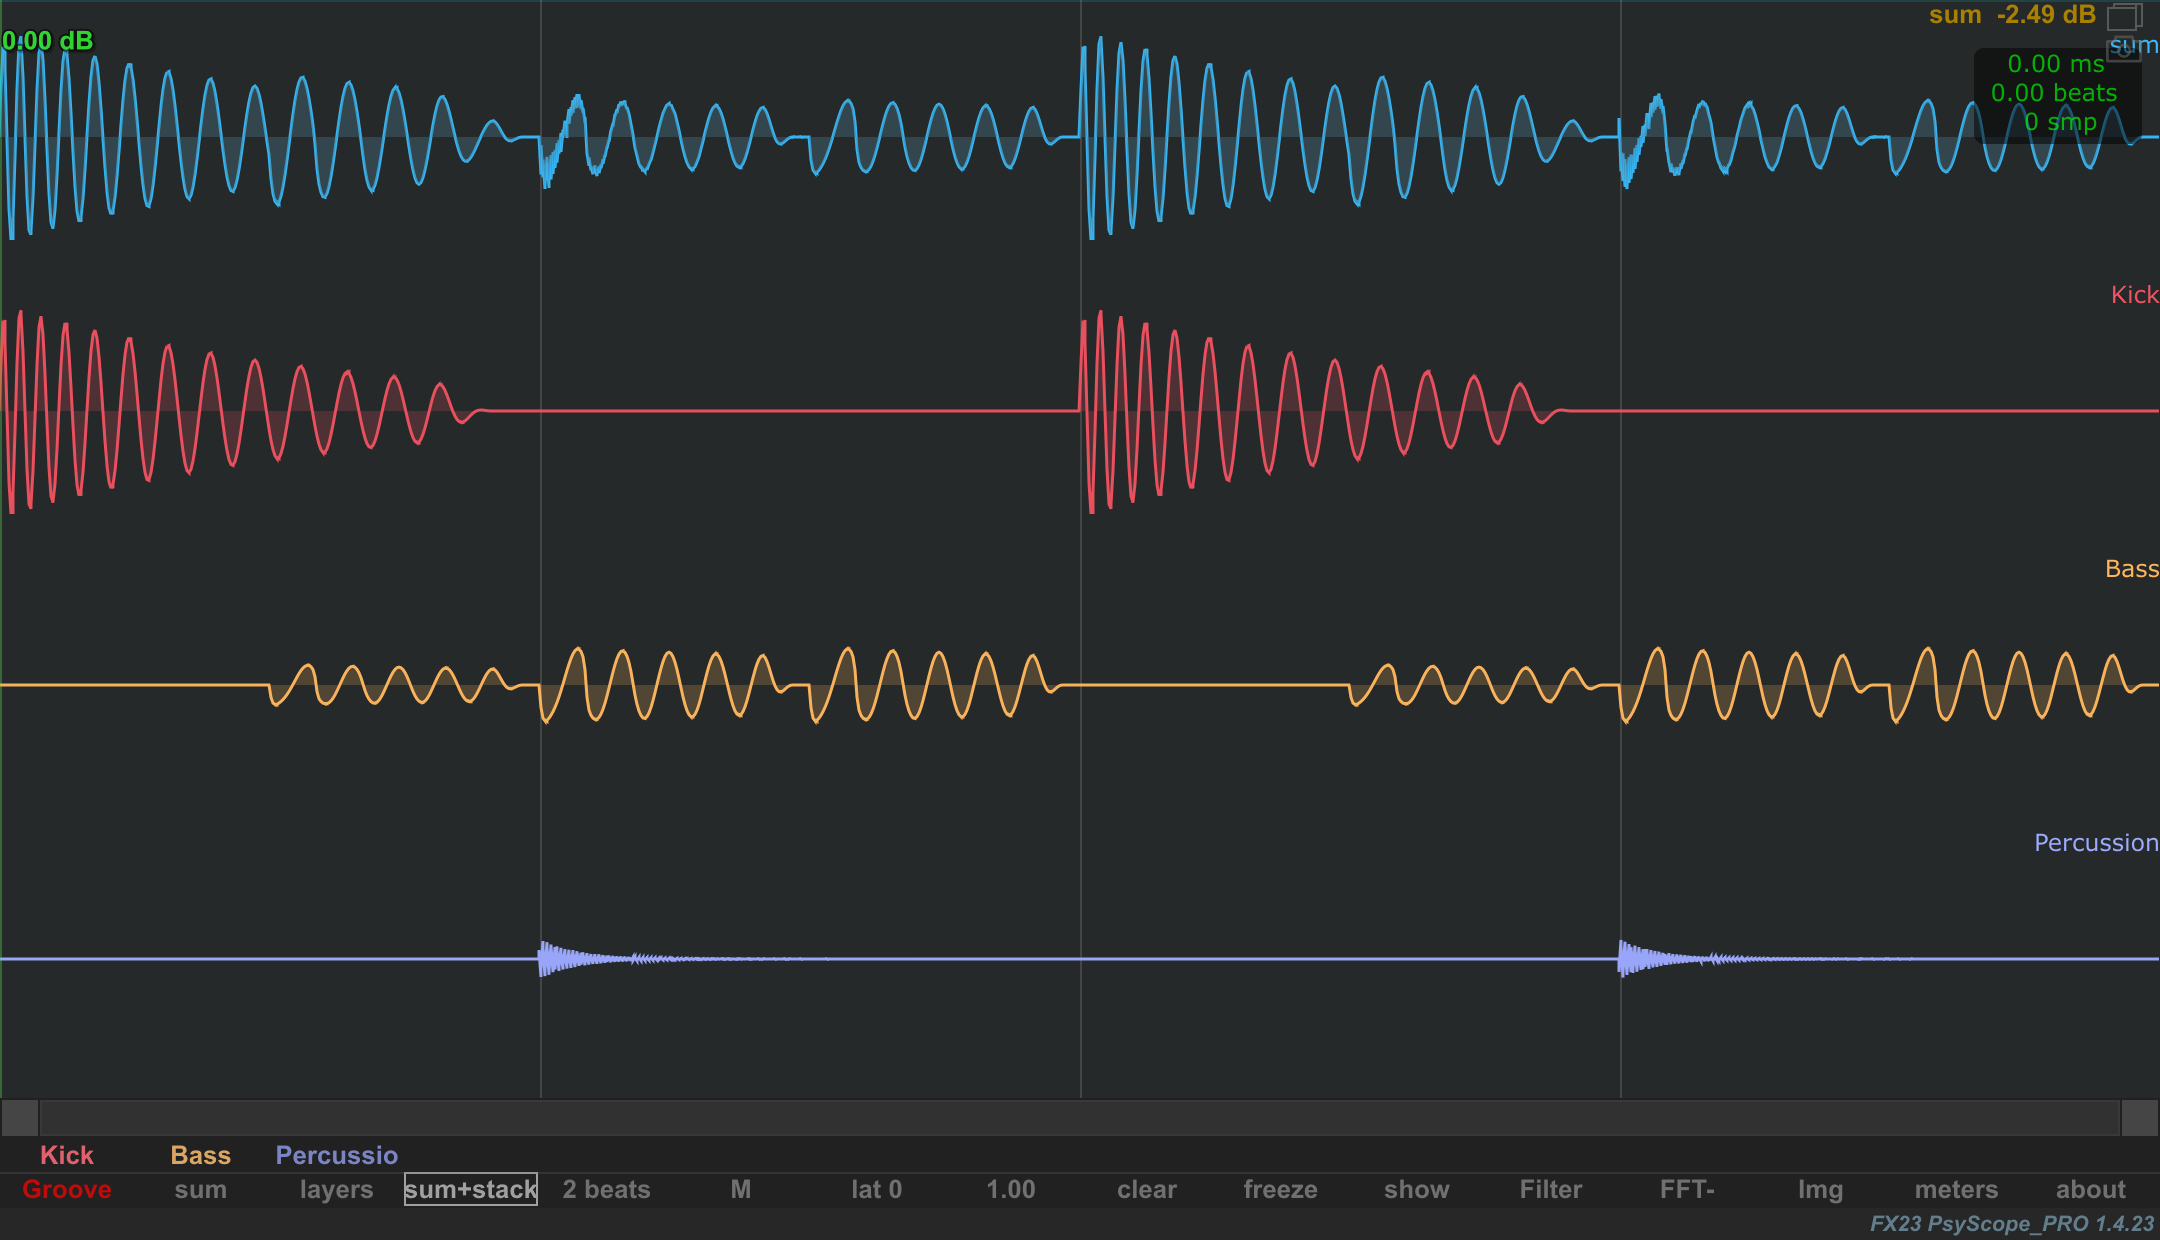Click the Kick track label on the right
Viewport: 2160px width, 1240px height.
pyautogui.click(x=2134, y=295)
